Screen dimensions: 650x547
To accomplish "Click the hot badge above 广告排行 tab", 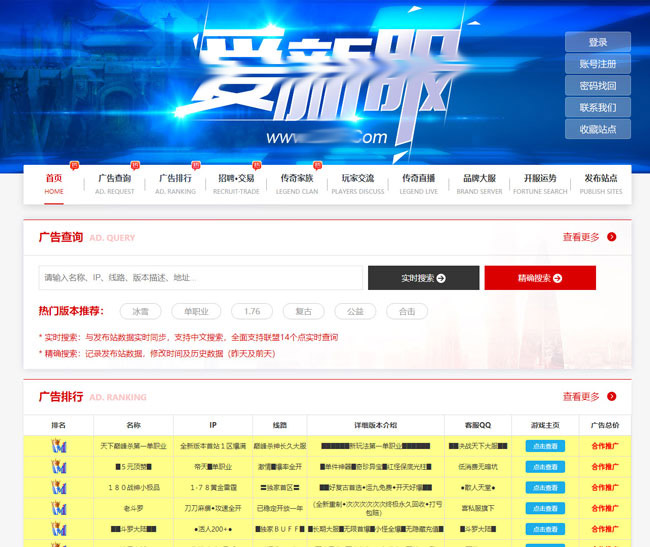I will click(196, 166).
